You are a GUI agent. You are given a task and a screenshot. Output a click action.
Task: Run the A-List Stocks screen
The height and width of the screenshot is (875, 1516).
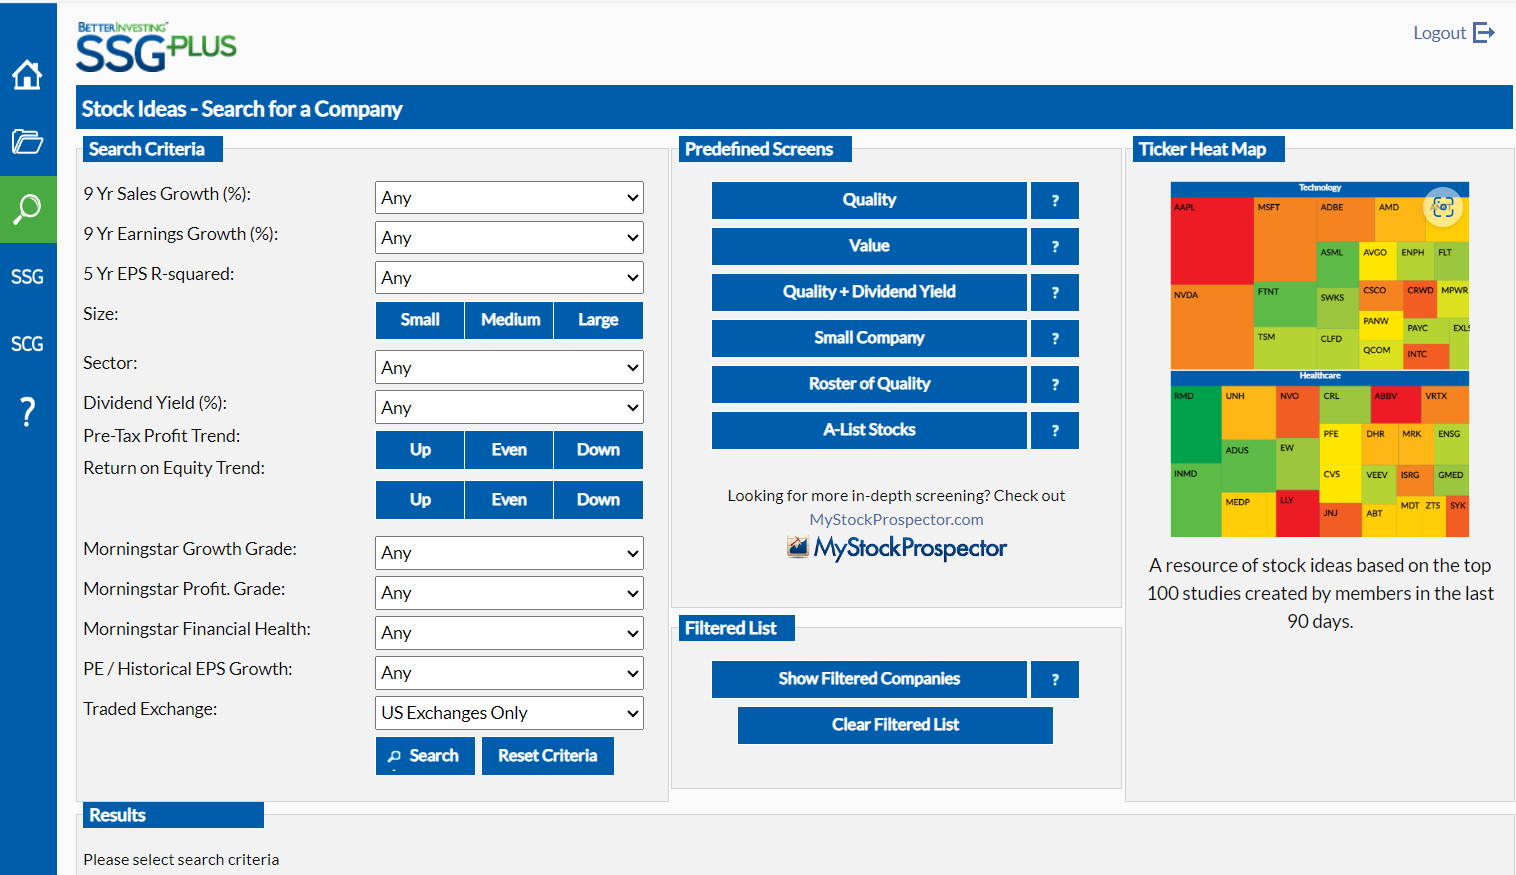pos(869,430)
